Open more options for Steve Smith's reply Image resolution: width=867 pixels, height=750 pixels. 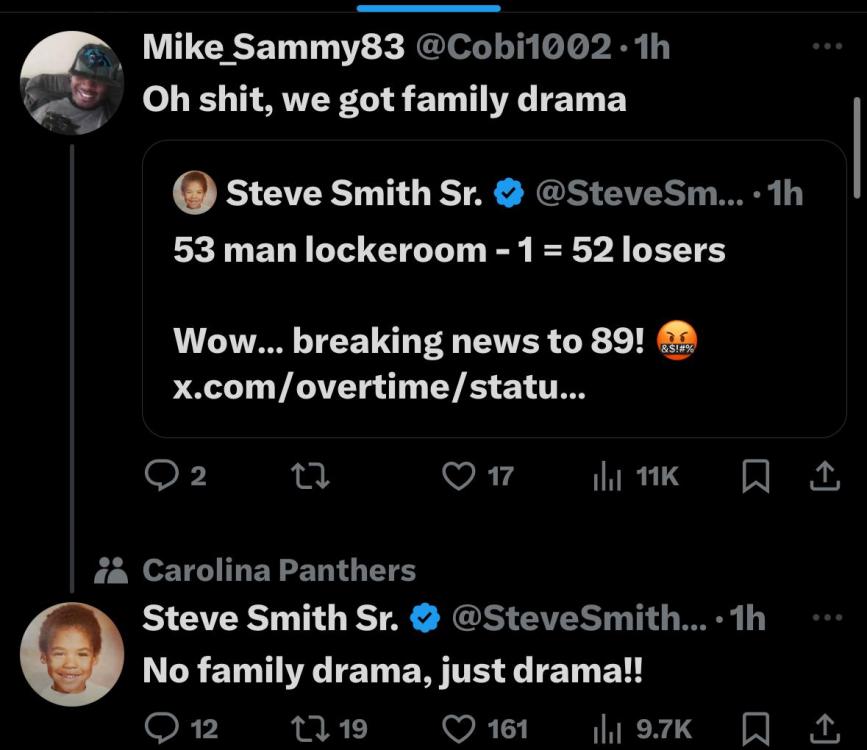coord(827,618)
